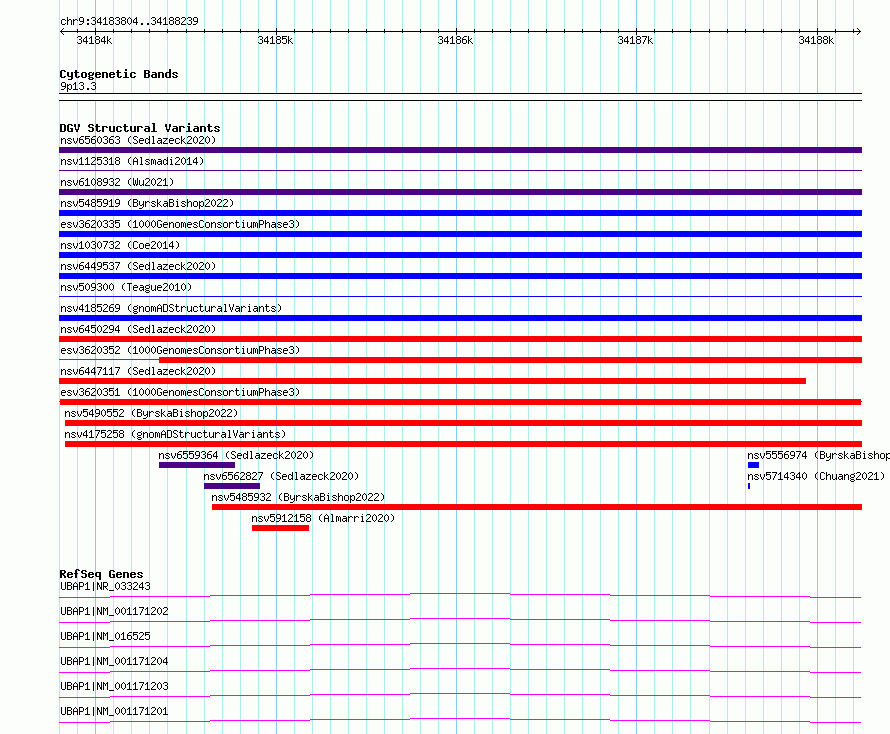Open UBAP1|NR_033243 transcript label
Image resolution: width=890 pixels, height=734 pixels.
tap(105, 586)
